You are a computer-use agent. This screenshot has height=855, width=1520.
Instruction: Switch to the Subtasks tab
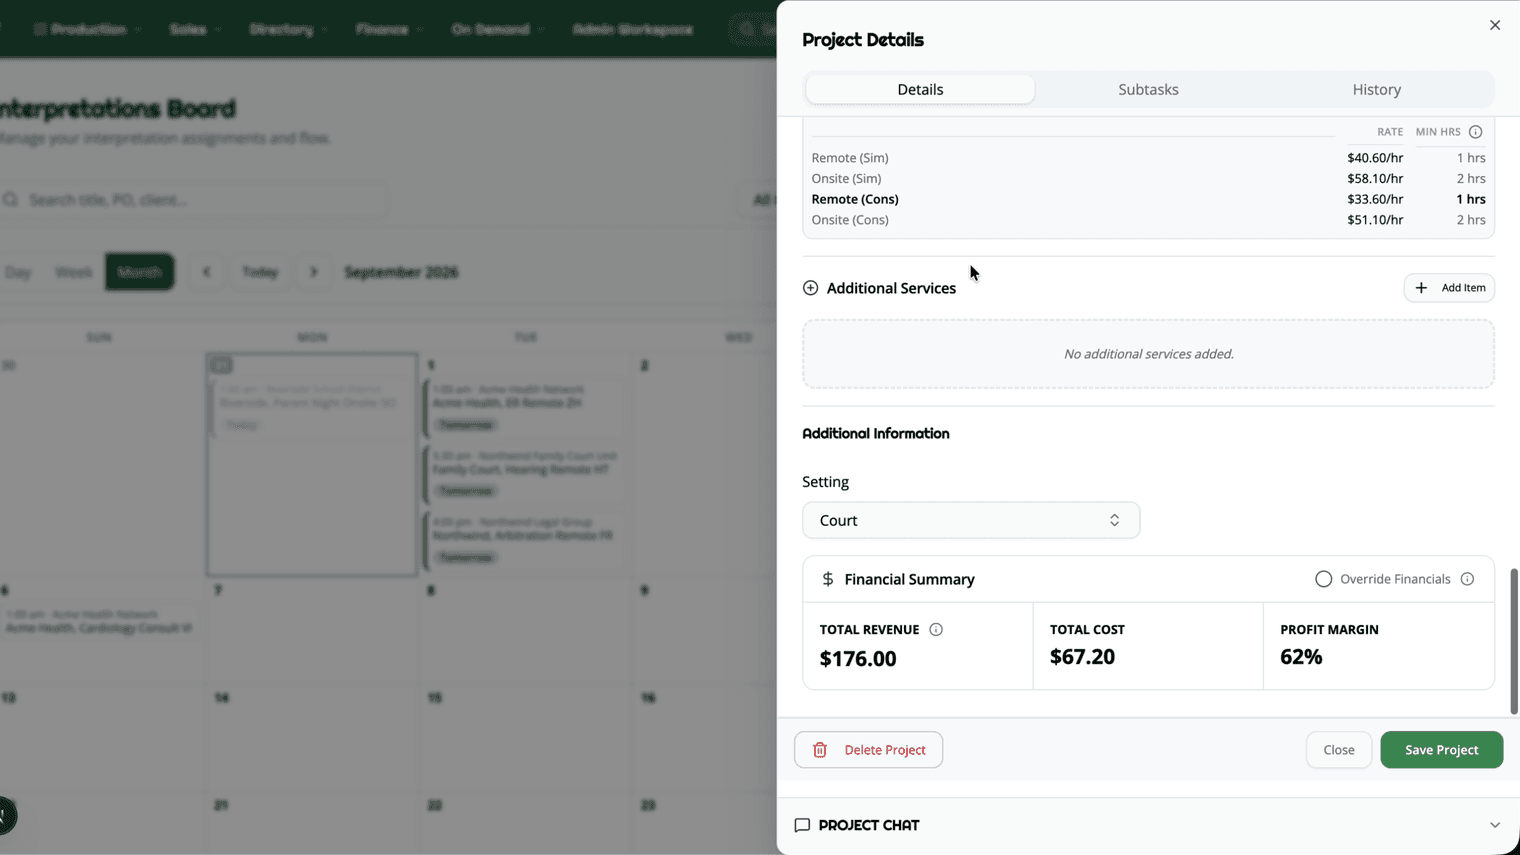point(1148,89)
